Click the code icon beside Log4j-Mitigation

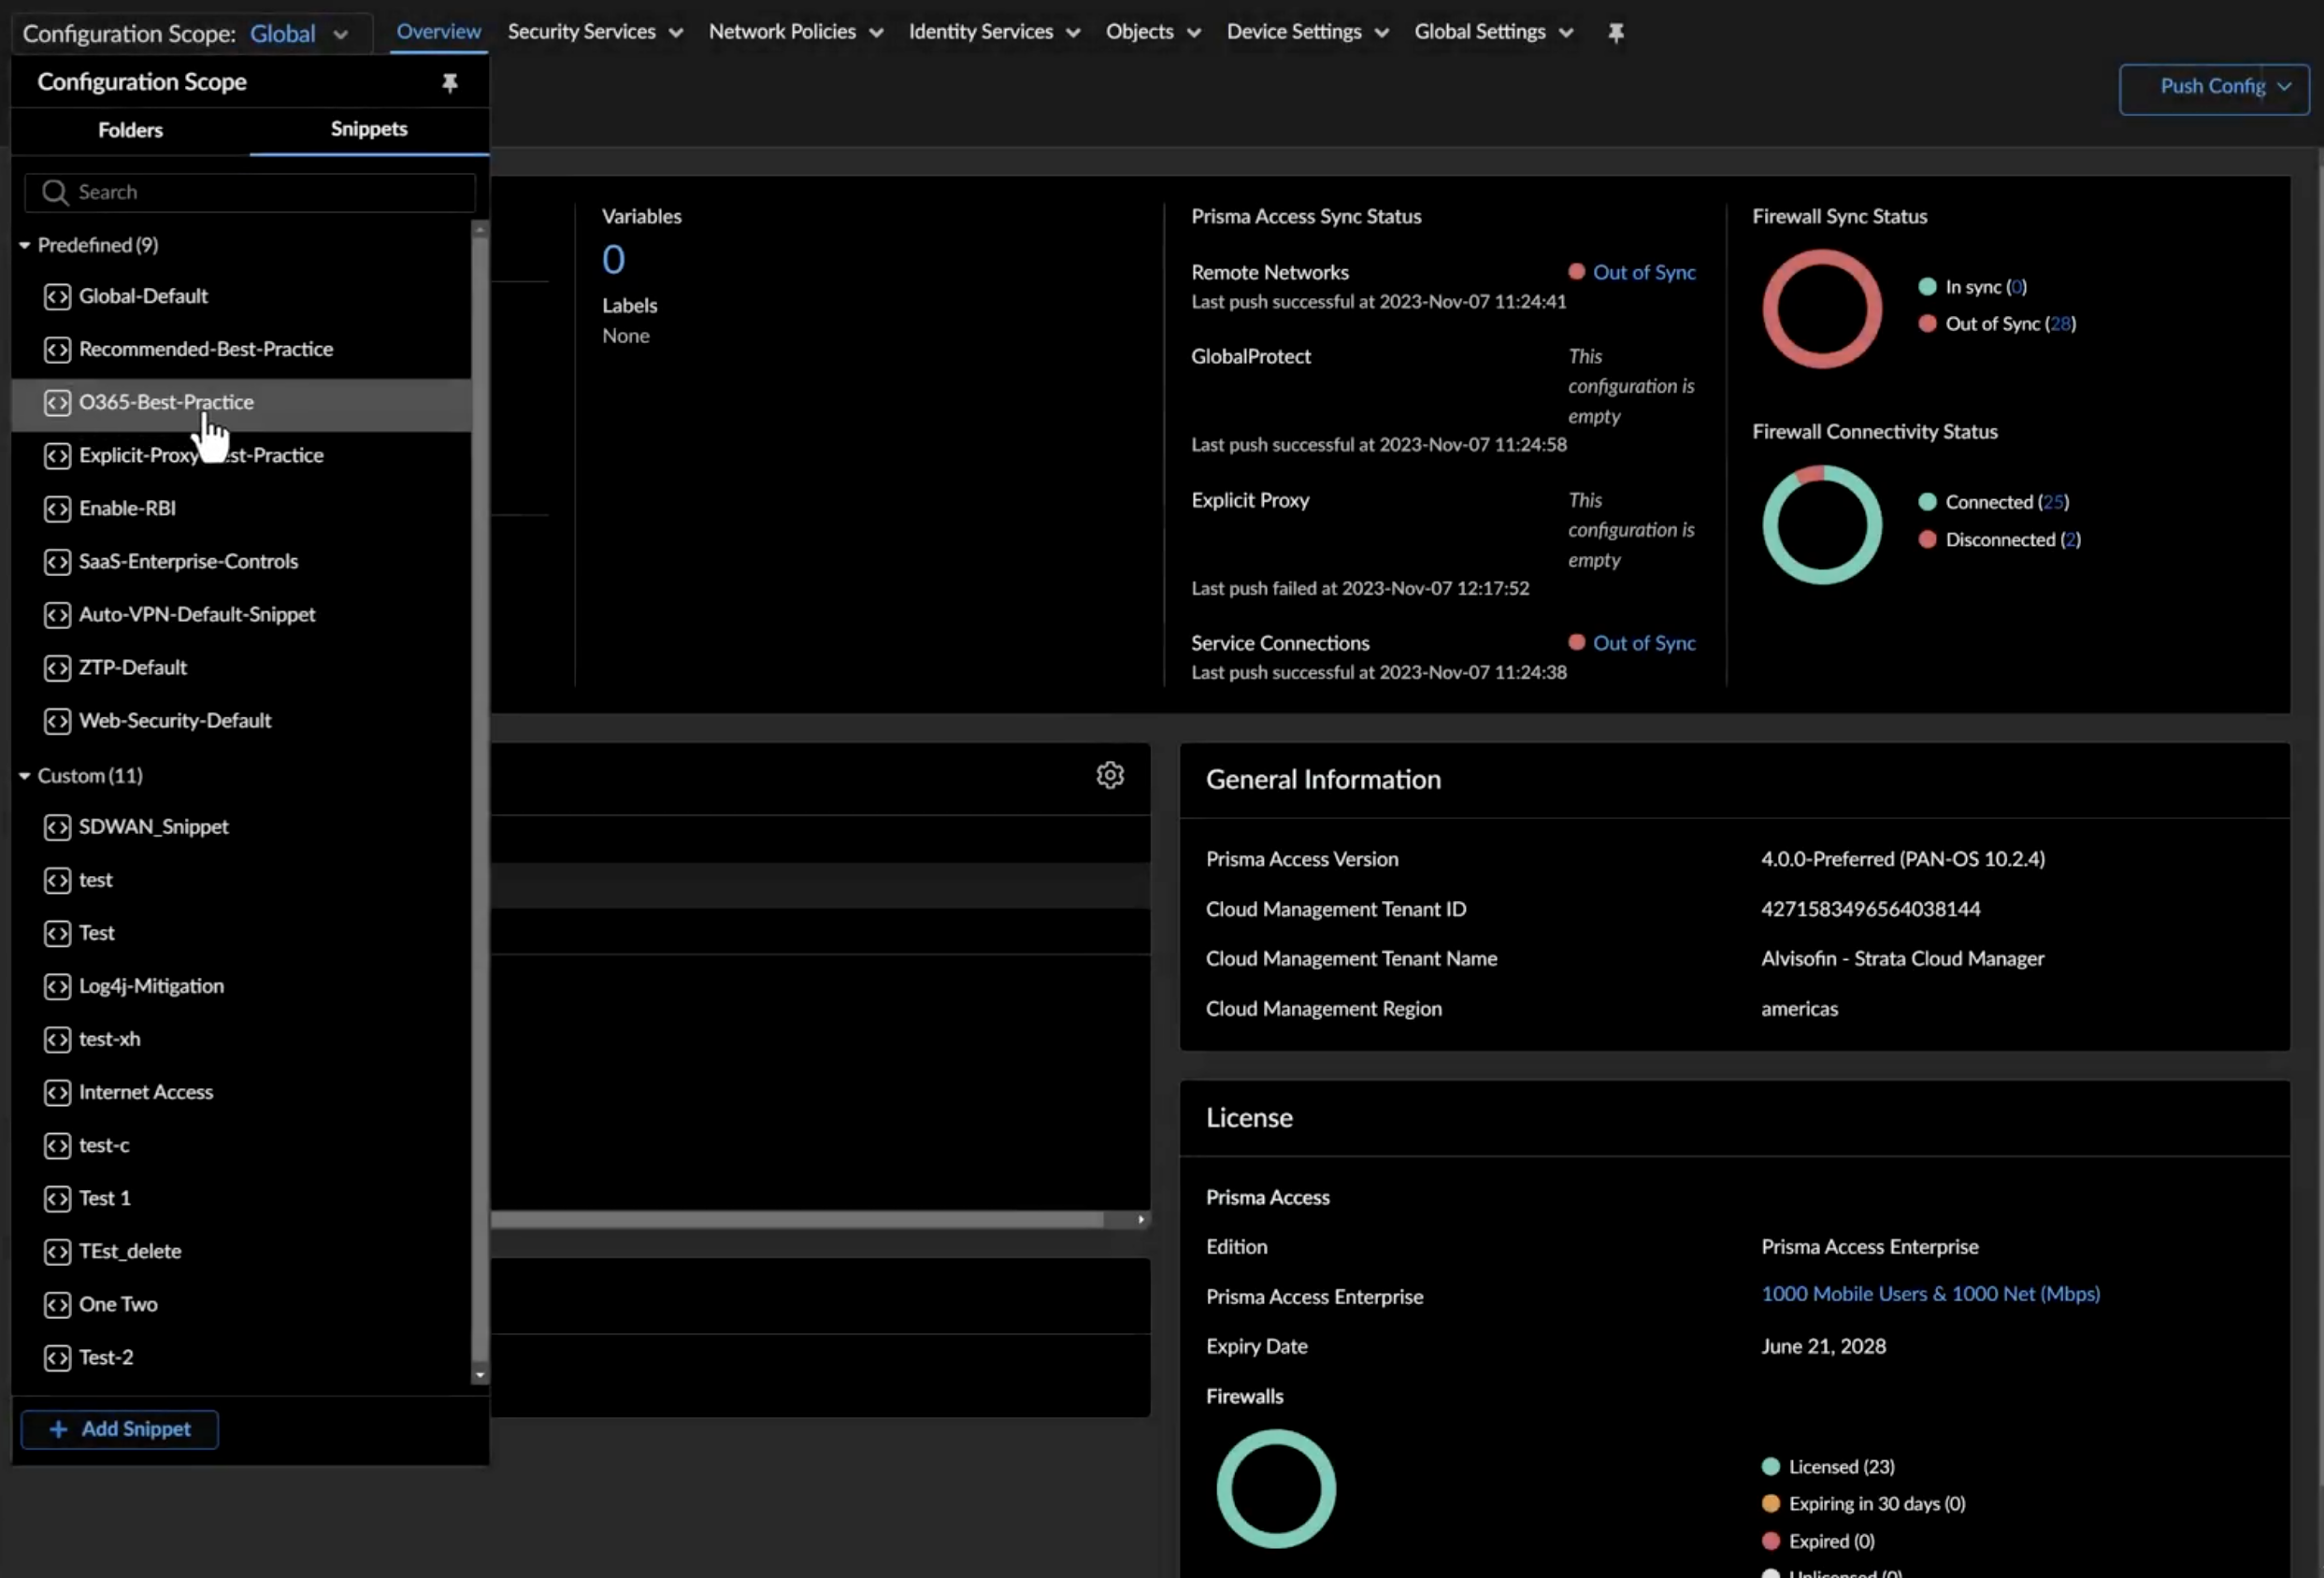(x=57, y=986)
